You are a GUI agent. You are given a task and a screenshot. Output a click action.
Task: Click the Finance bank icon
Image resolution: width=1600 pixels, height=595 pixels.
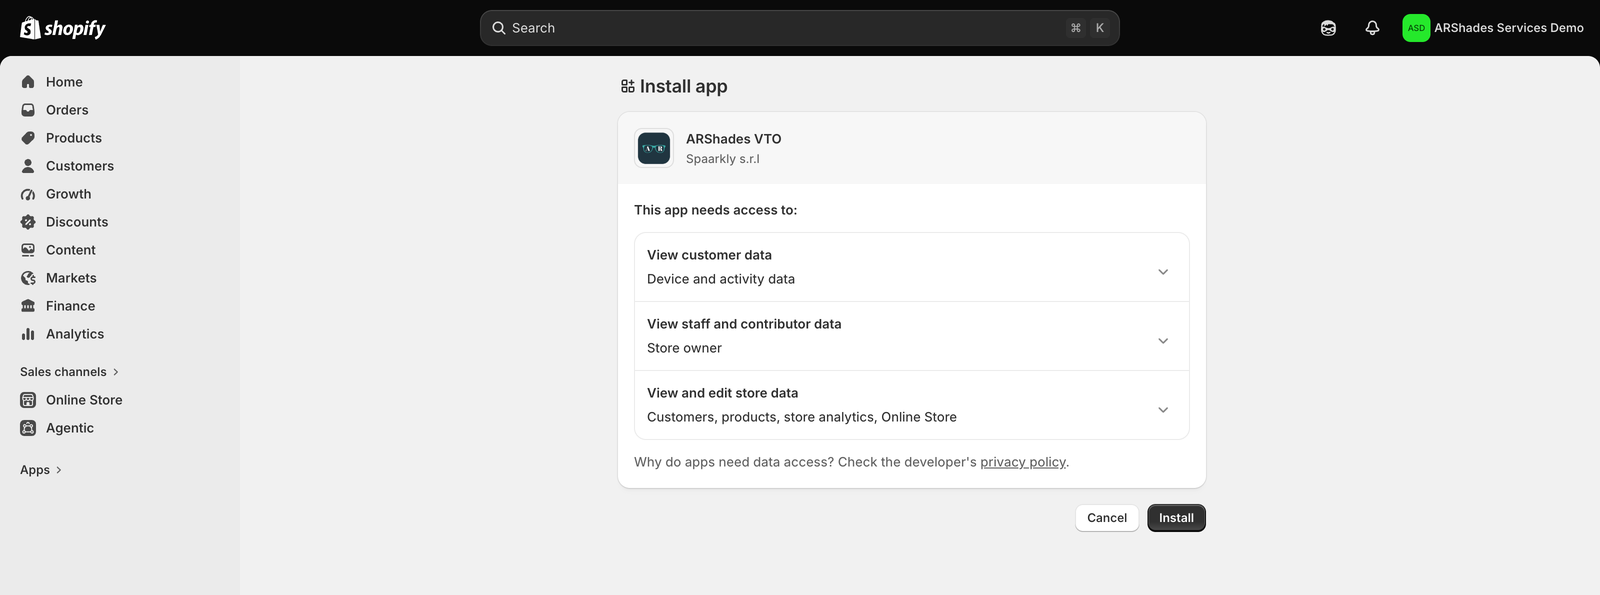[x=28, y=306]
